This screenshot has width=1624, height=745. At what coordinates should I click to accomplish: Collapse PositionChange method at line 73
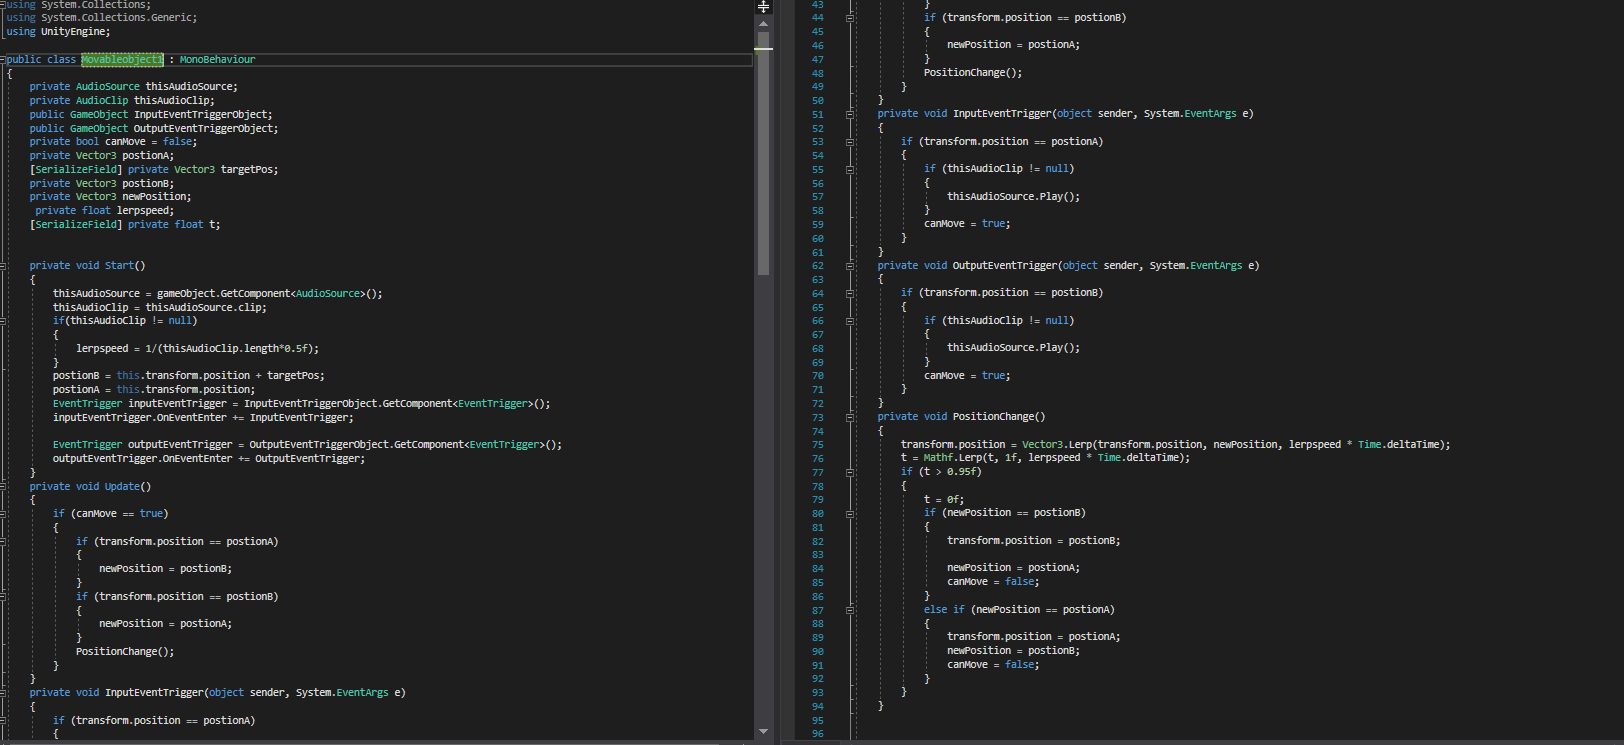click(850, 417)
